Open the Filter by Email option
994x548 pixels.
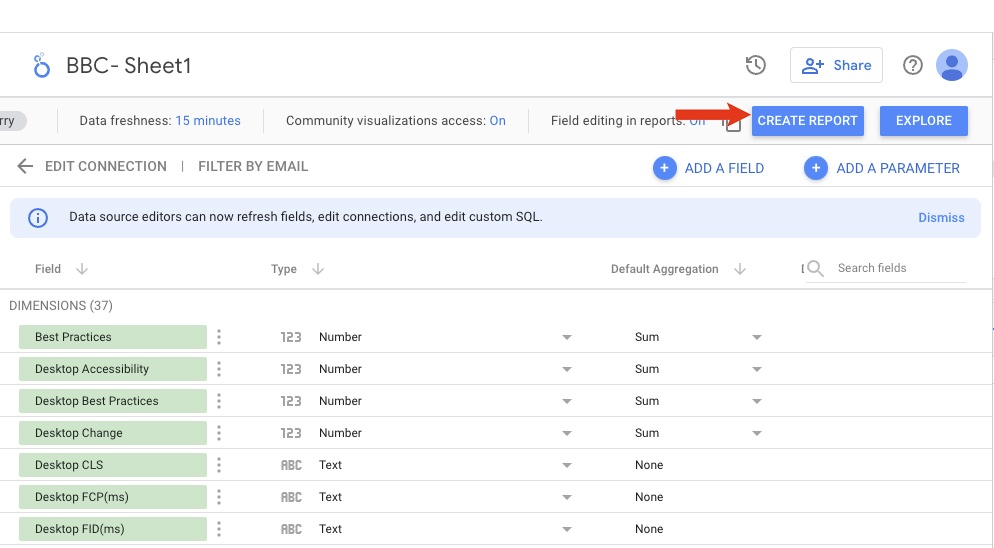[x=253, y=167]
